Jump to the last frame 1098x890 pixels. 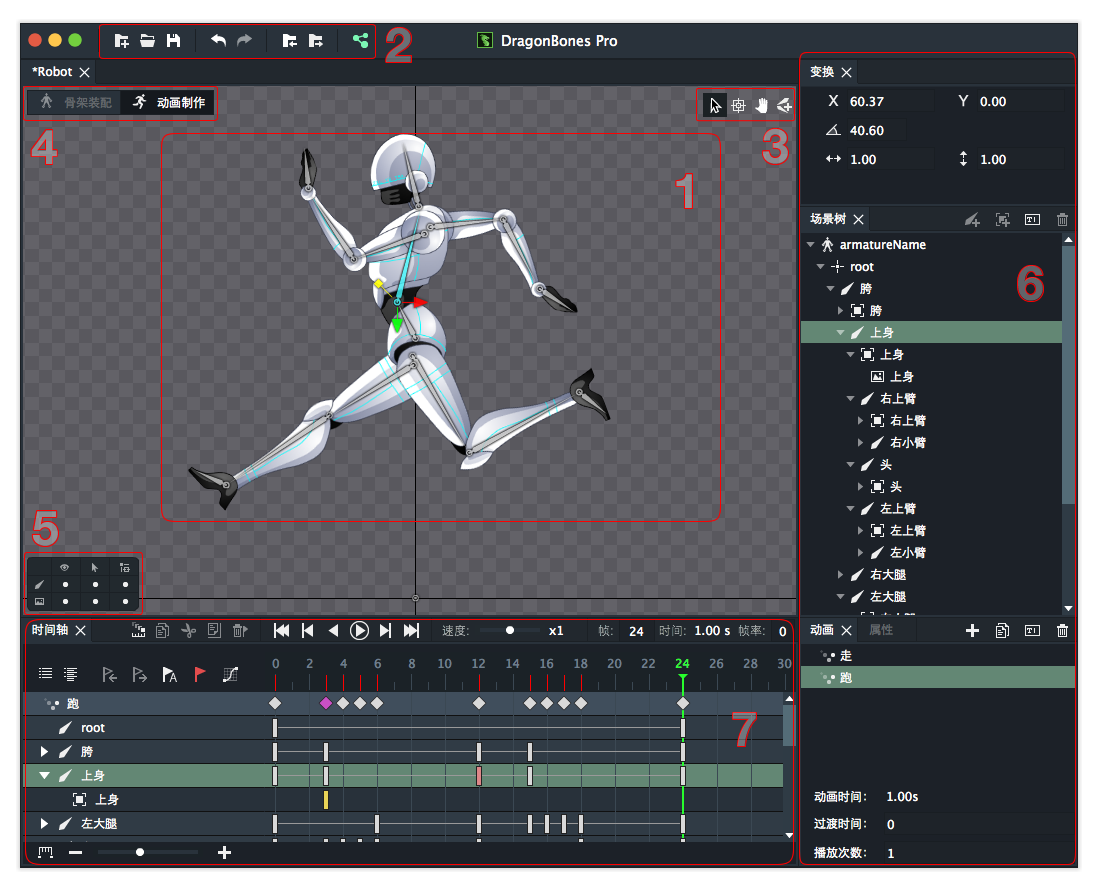(x=411, y=631)
